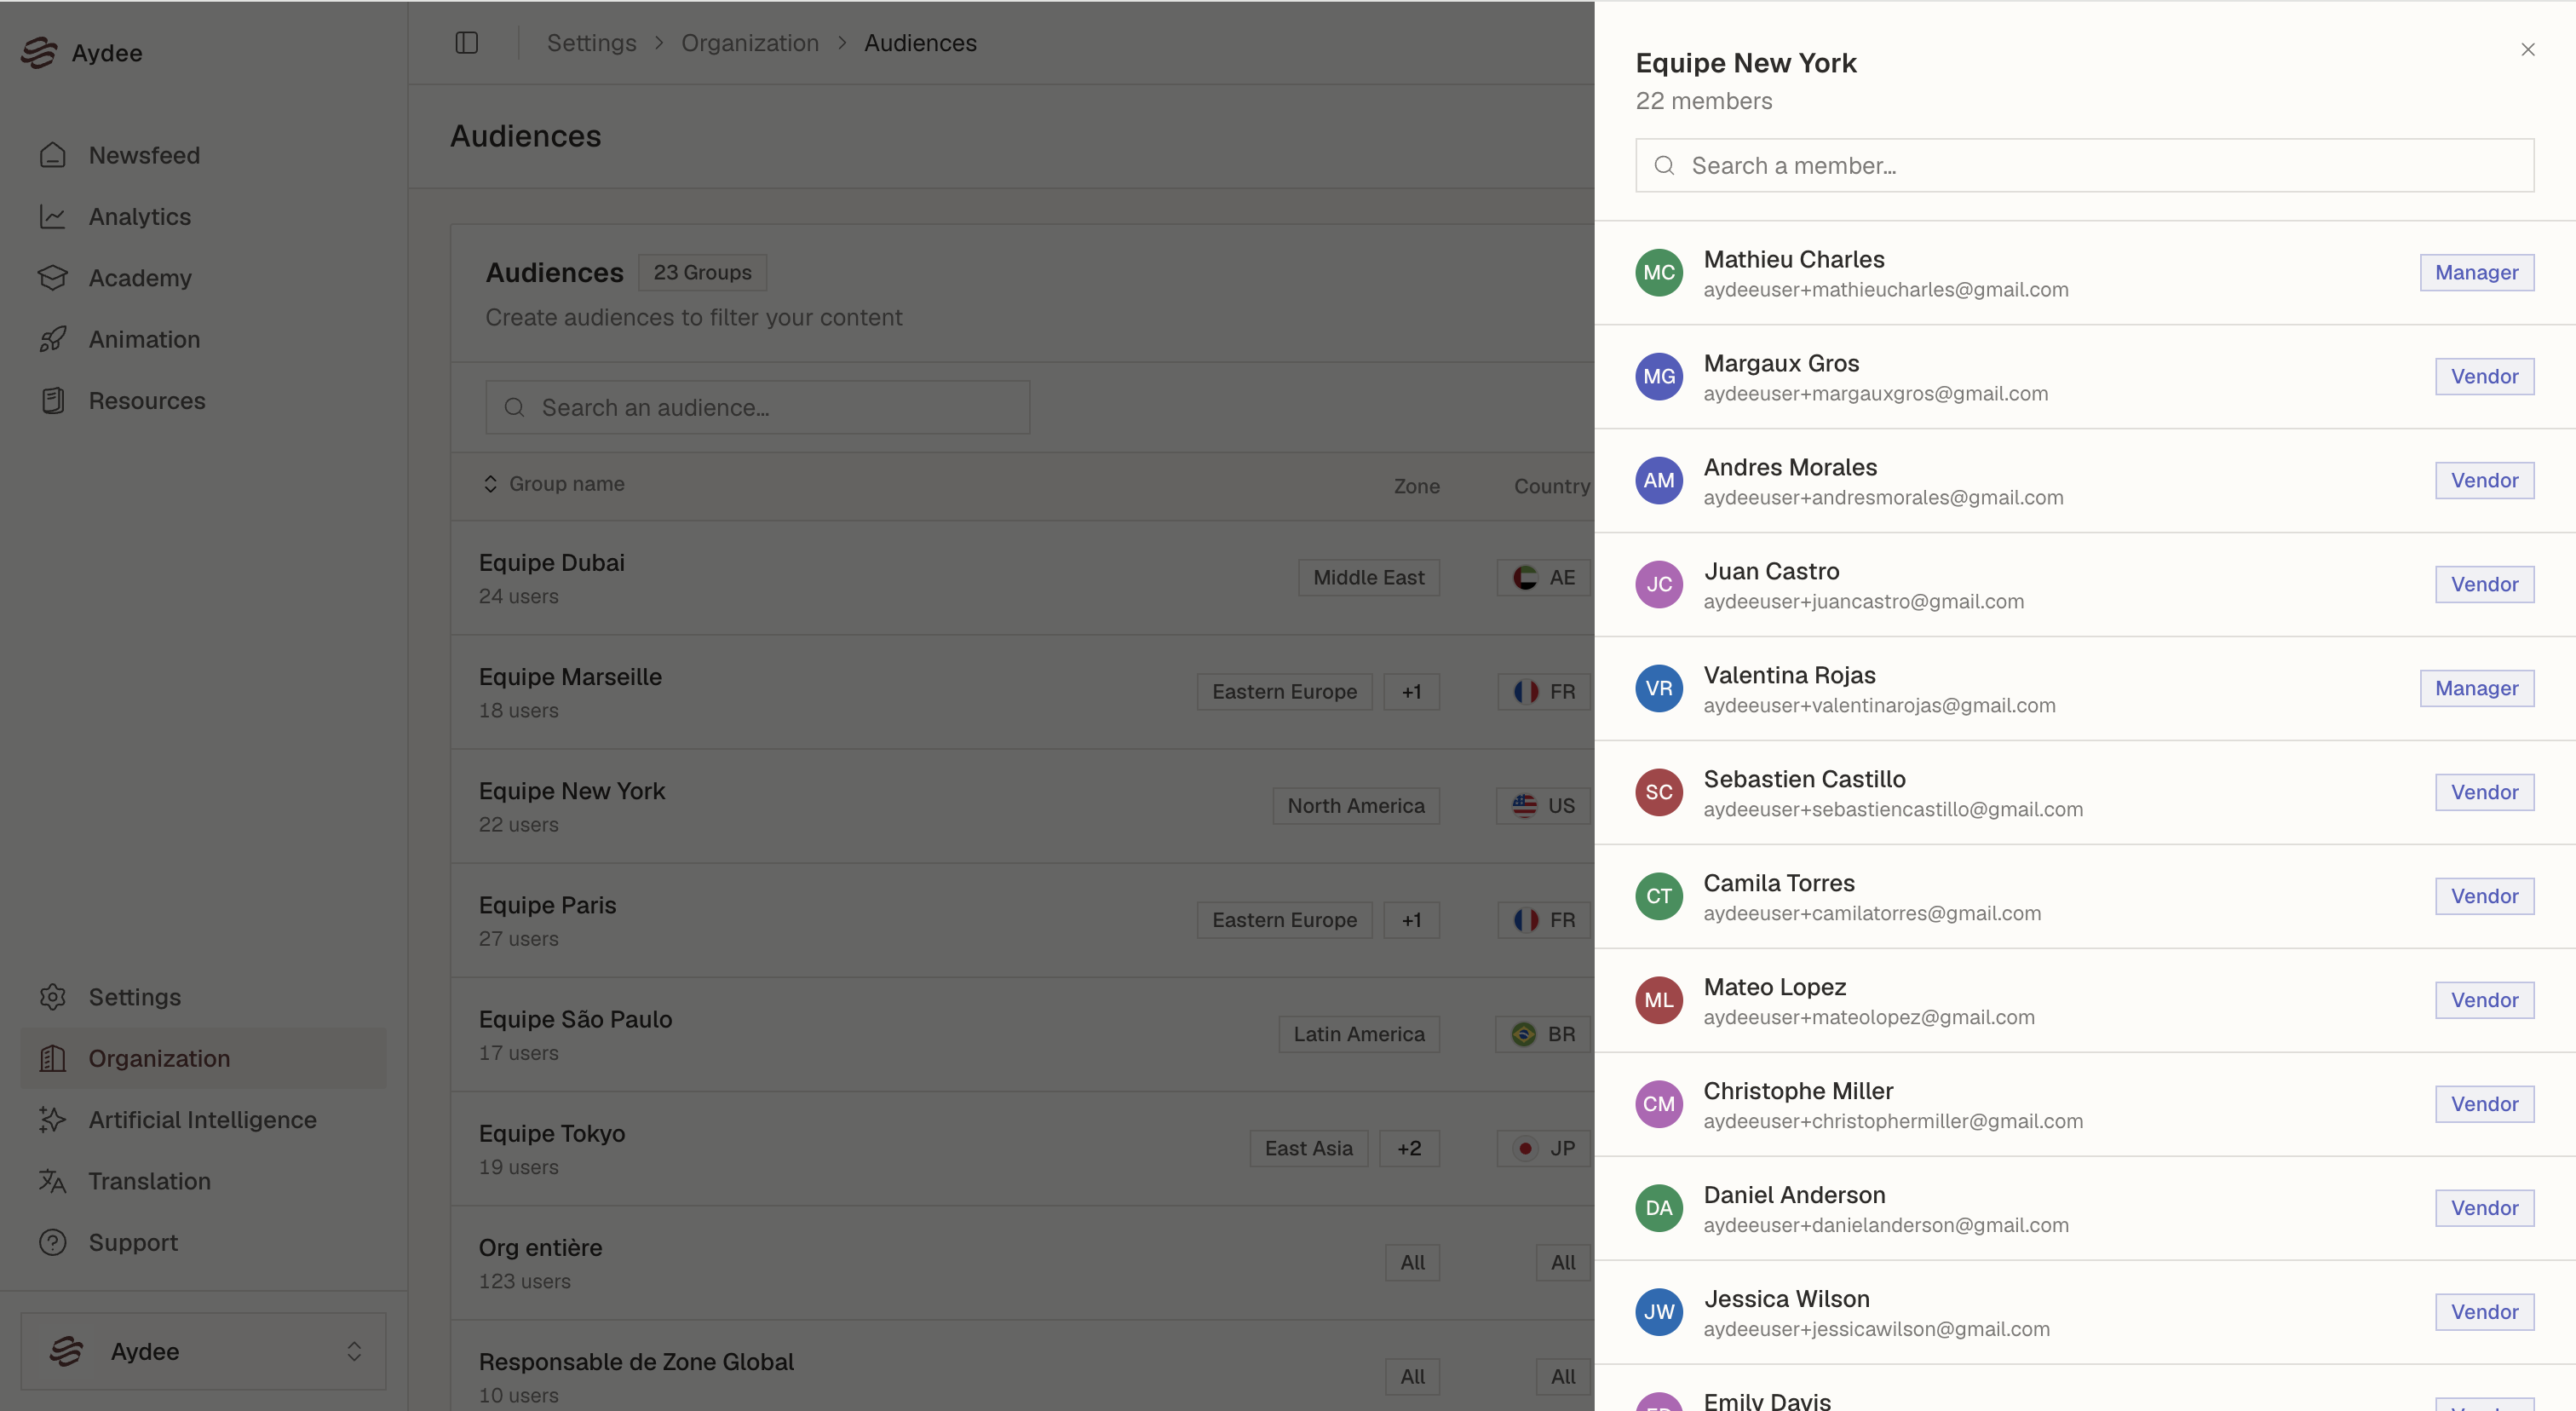The width and height of the screenshot is (2576, 1411).
Task: Go to Newsfeed in sidebar
Action: [203, 155]
